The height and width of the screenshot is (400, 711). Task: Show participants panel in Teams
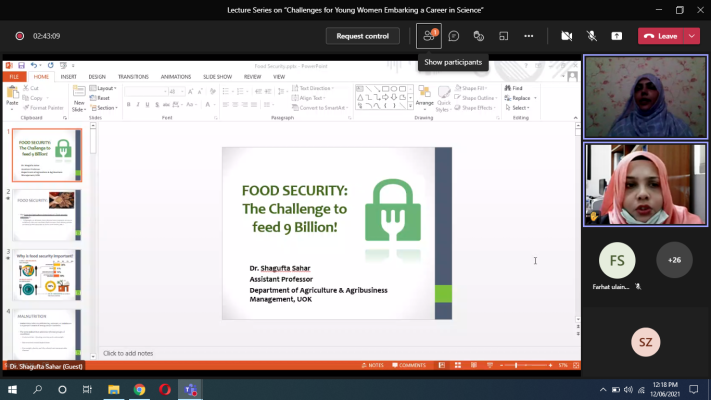point(429,36)
